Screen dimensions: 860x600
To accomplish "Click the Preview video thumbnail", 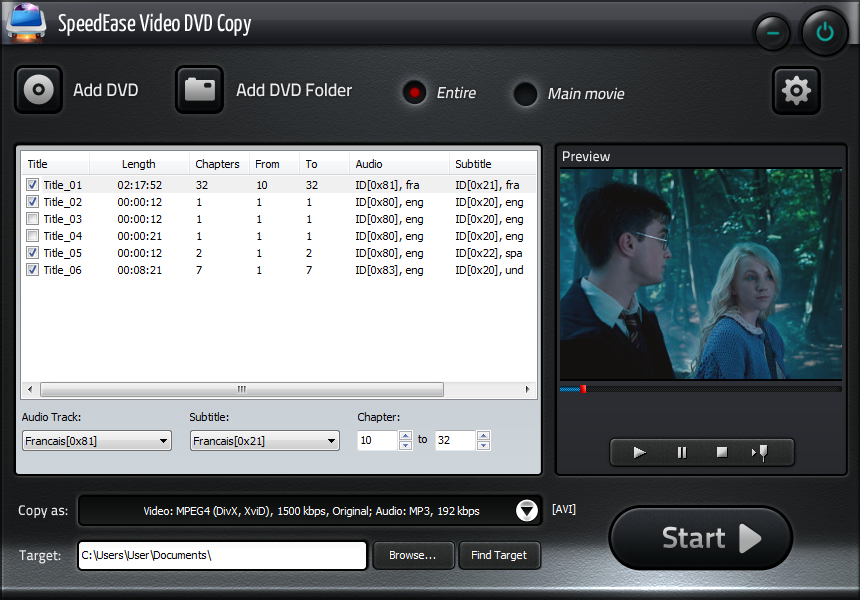I will (x=700, y=274).
